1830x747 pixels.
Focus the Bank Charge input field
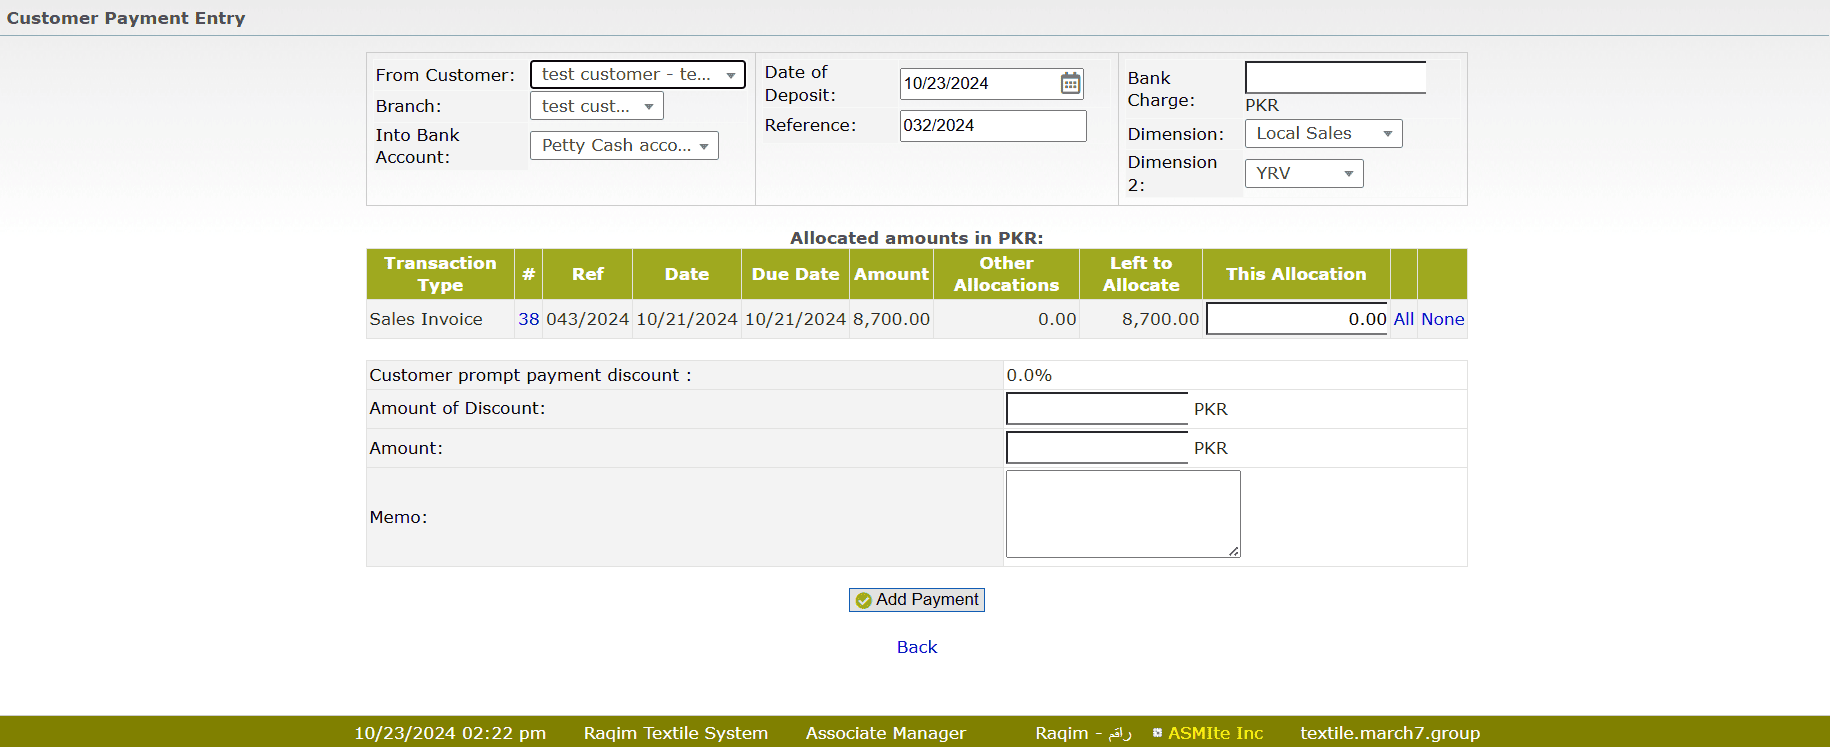[1335, 78]
